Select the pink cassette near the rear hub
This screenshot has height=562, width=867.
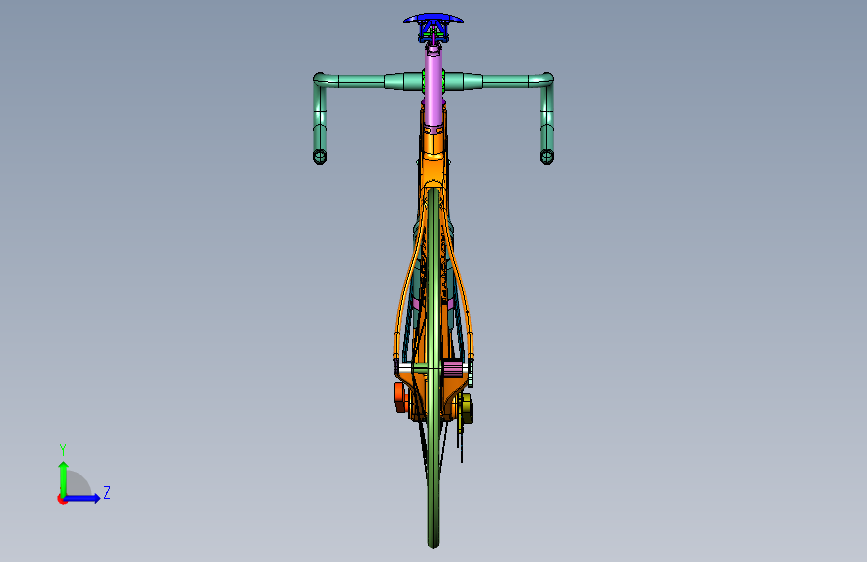click(453, 368)
